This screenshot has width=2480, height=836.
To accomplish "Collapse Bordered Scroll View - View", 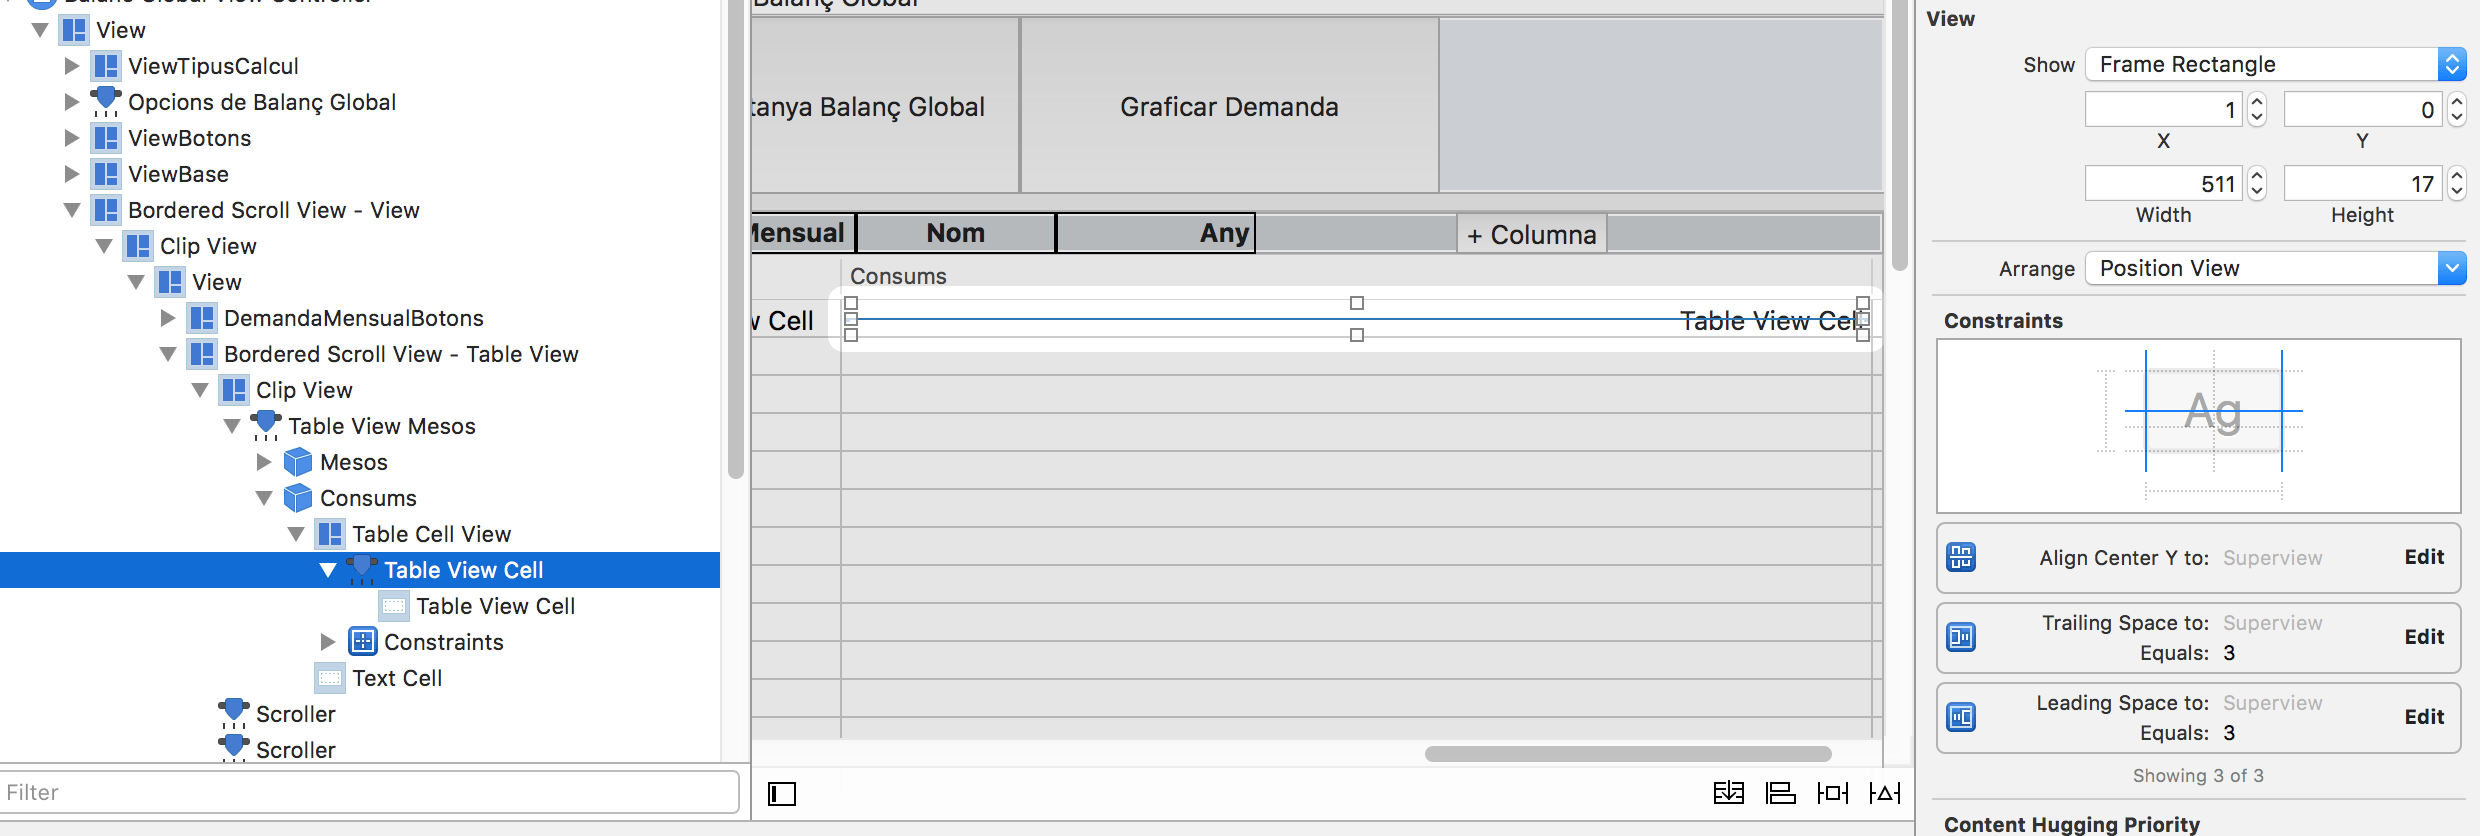I will pyautogui.click(x=72, y=210).
